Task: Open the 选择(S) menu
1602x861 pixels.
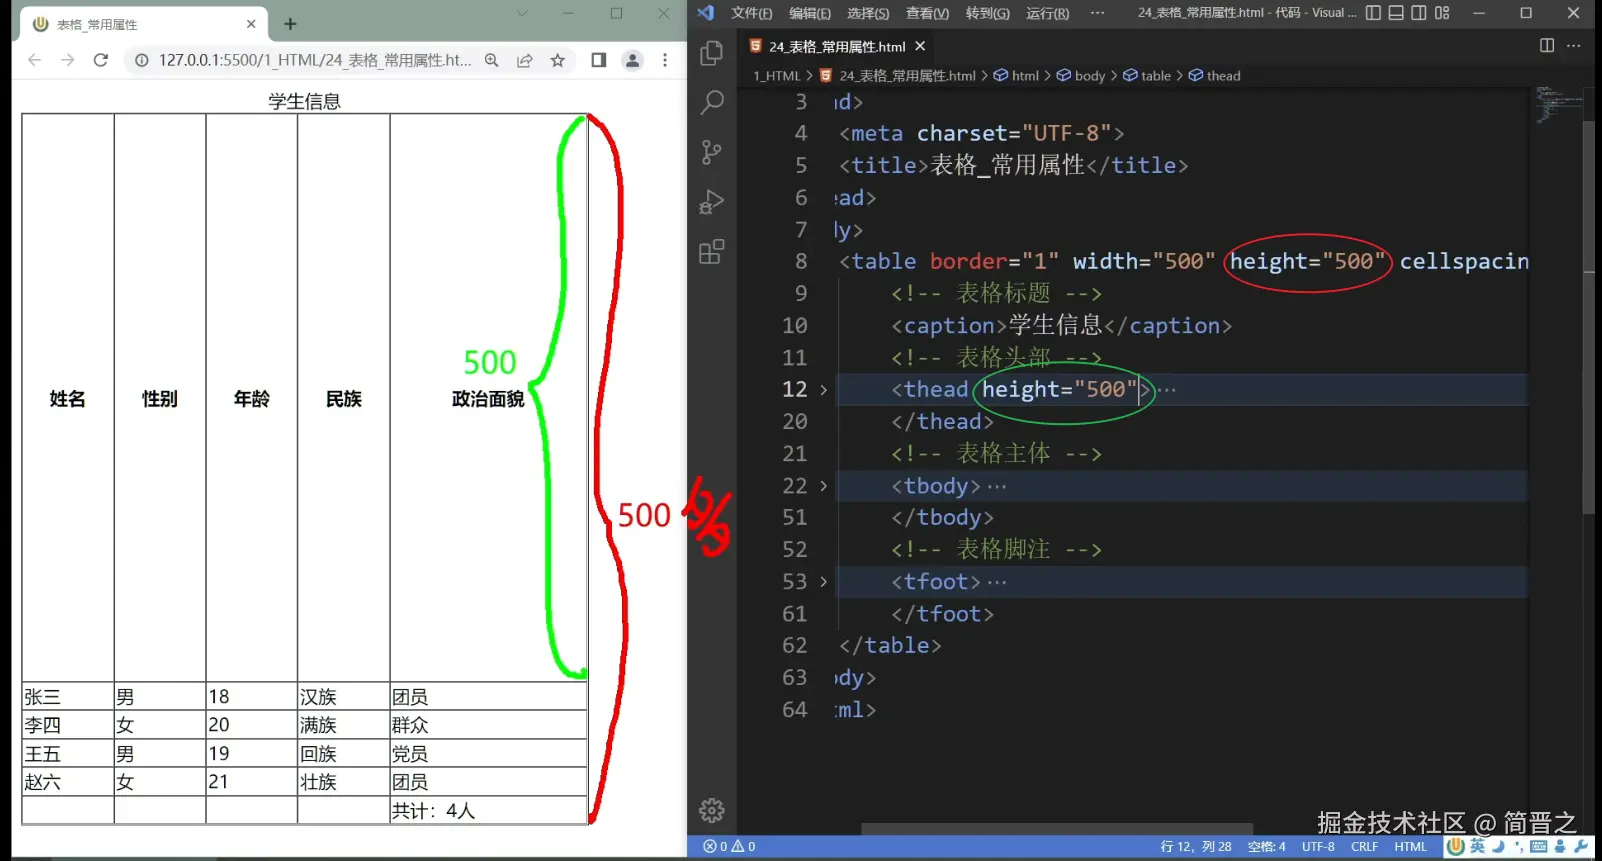Action: point(868,13)
